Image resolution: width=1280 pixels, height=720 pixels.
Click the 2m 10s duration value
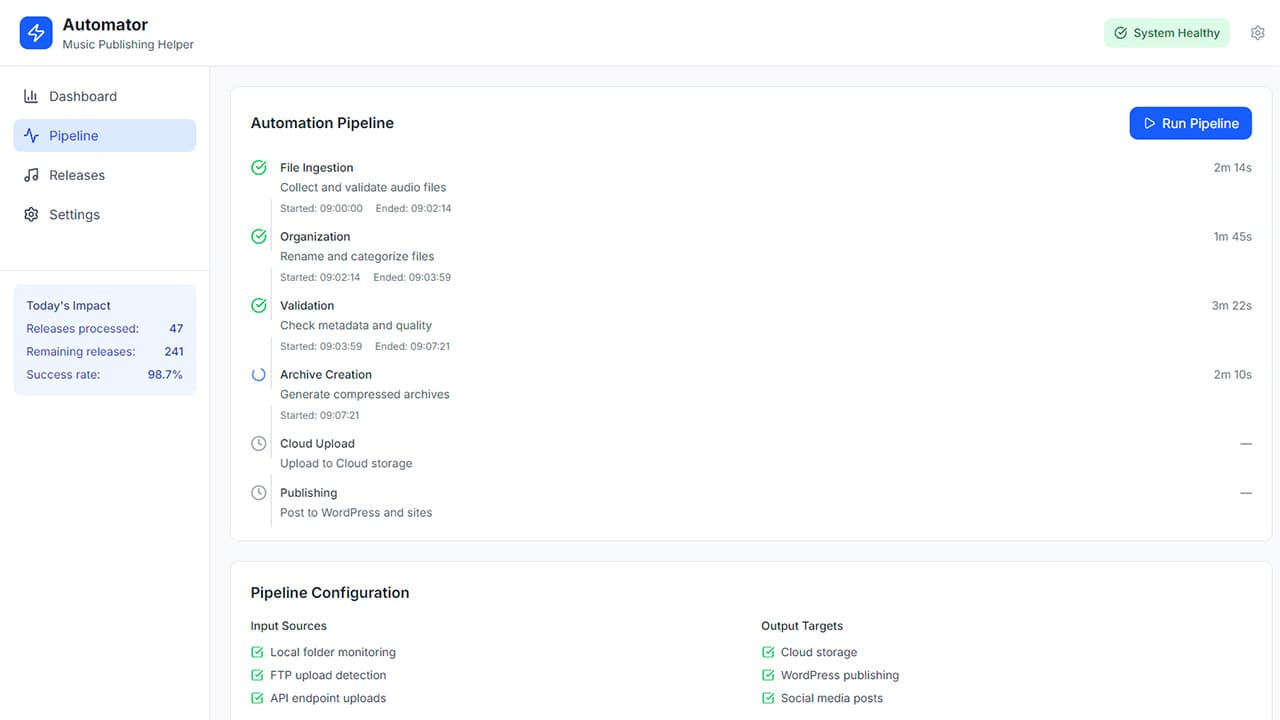click(x=1233, y=375)
